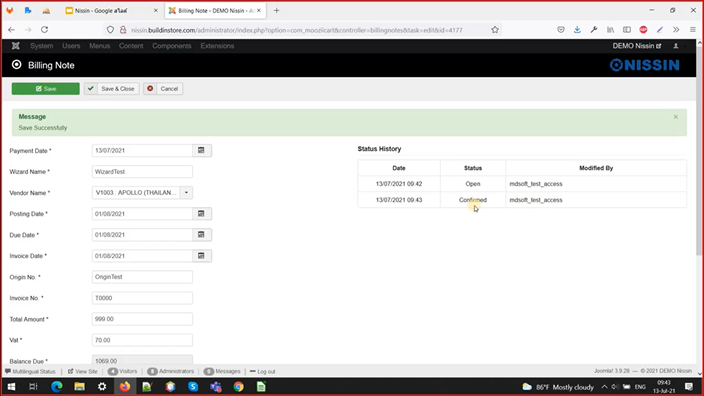Click into the Wizard Name field

(x=142, y=172)
